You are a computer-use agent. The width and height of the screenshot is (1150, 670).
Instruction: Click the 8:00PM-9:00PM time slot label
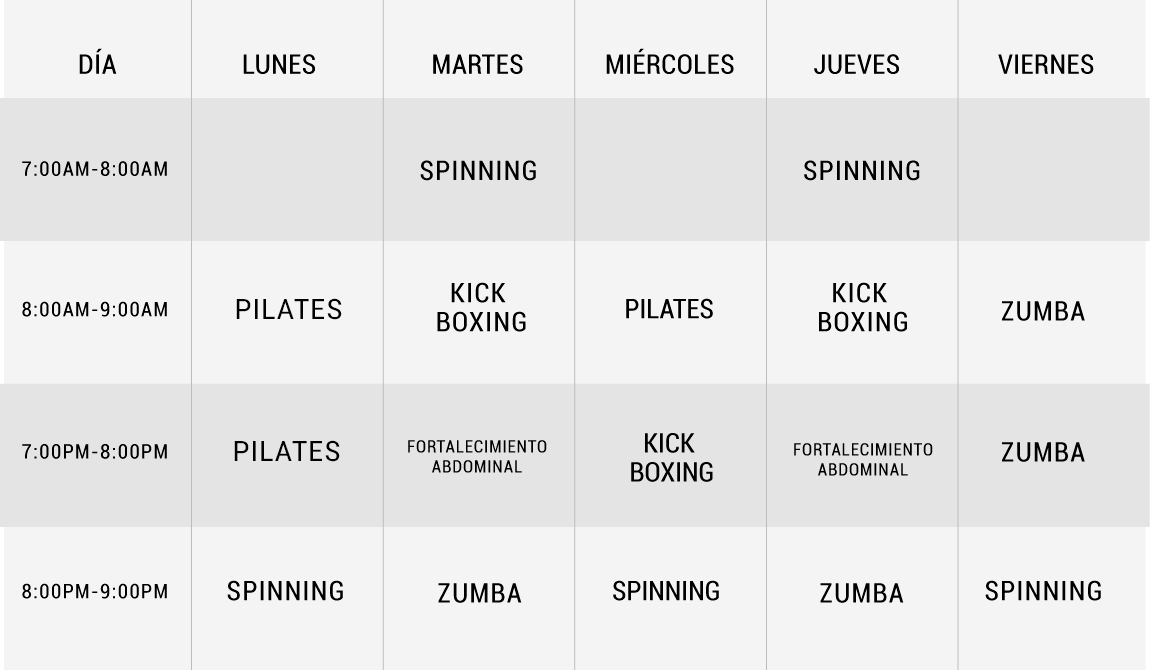tap(95, 591)
